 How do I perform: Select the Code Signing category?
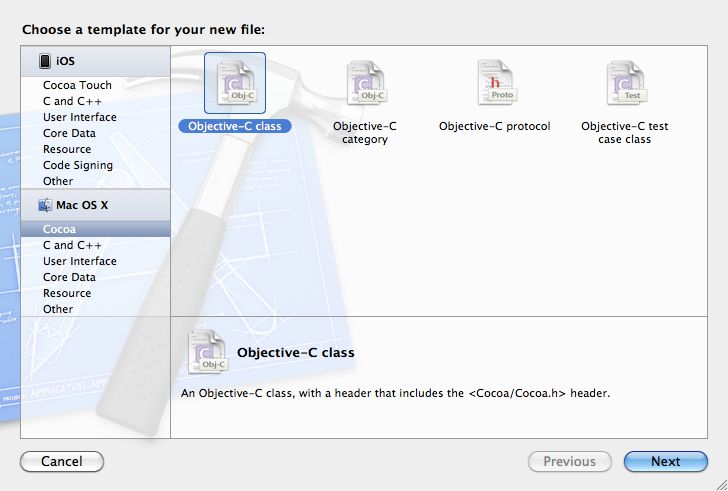77,165
